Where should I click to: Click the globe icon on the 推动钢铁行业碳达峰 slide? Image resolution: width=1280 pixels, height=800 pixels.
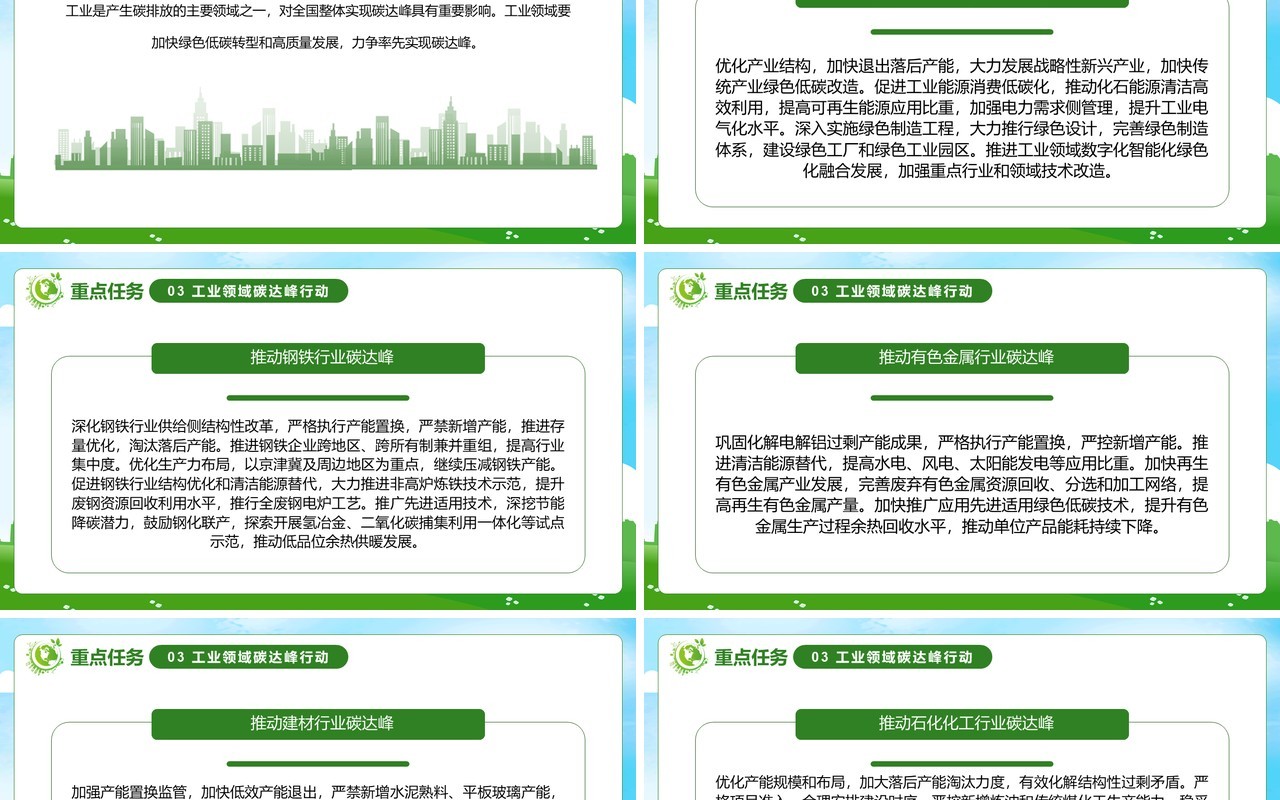(45, 290)
